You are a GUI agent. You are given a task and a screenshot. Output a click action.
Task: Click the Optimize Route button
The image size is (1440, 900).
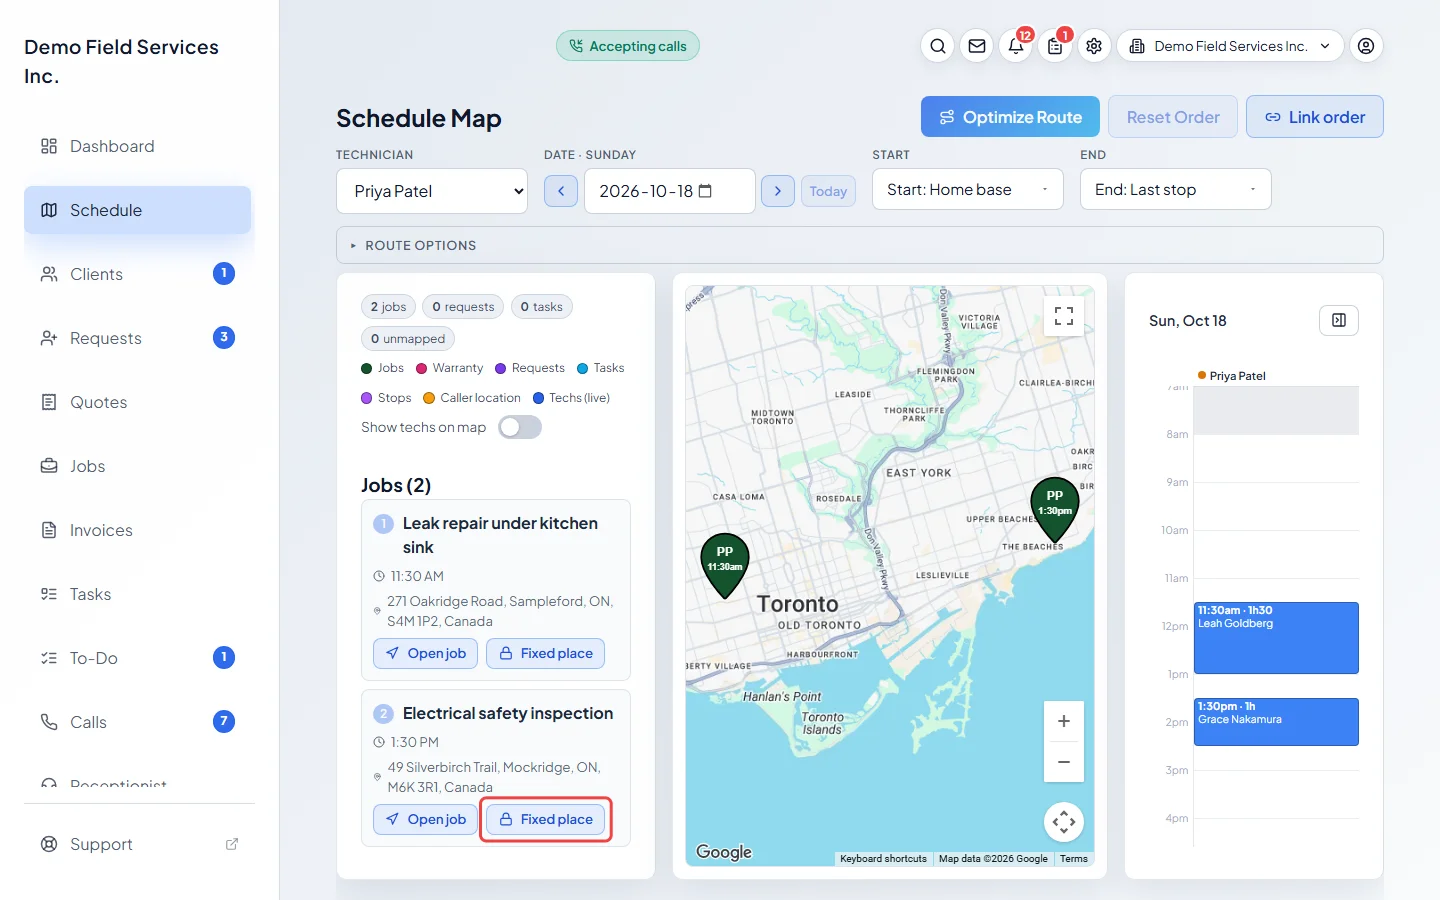(1010, 117)
